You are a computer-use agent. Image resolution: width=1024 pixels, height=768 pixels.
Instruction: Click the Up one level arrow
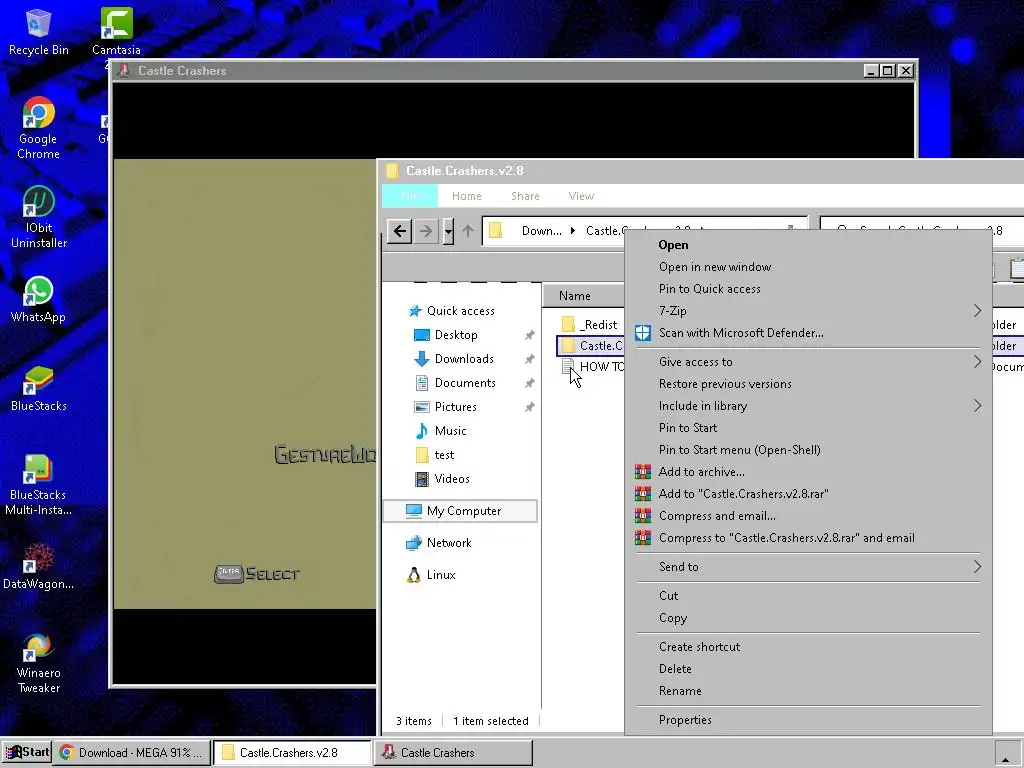(x=468, y=231)
